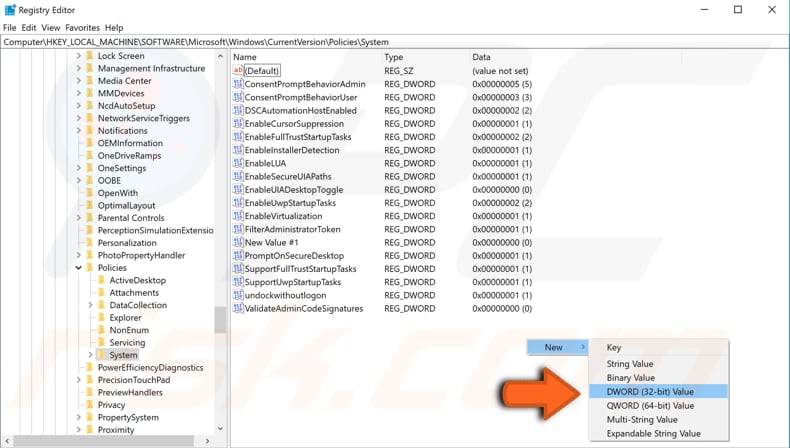This screenshot has width=790, height=448.
Task: Open the Help menu
Action: pyautogui.click(x=114, y=28)
